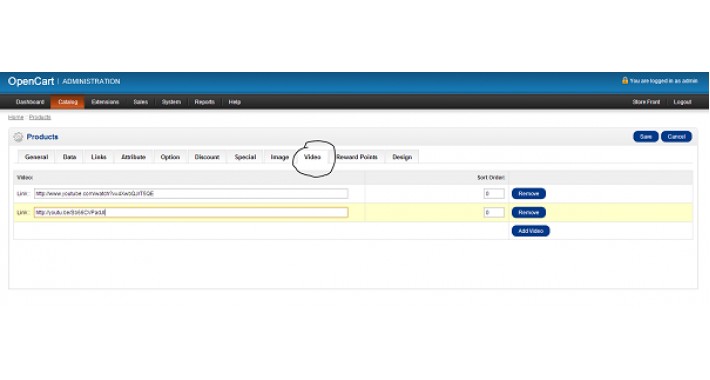Save the product
Image resolution: width=710 pixels, height=380 pixels.
[x=646, y=137]
